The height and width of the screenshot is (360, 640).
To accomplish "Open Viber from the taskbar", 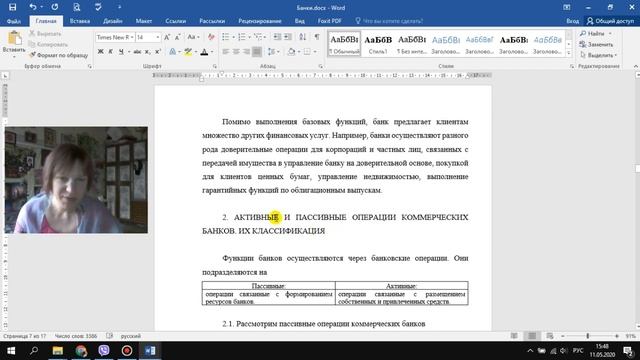I will pos(104,351).
